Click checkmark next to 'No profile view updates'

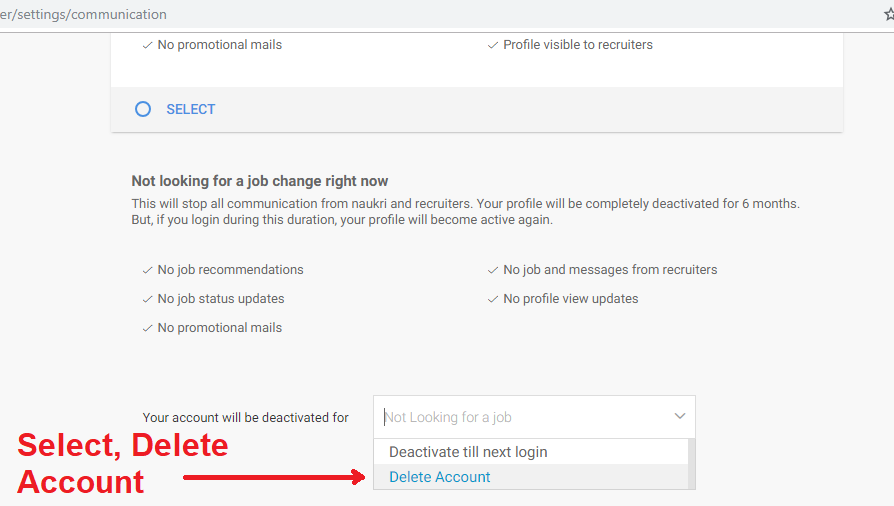click(x=492, y=299)
